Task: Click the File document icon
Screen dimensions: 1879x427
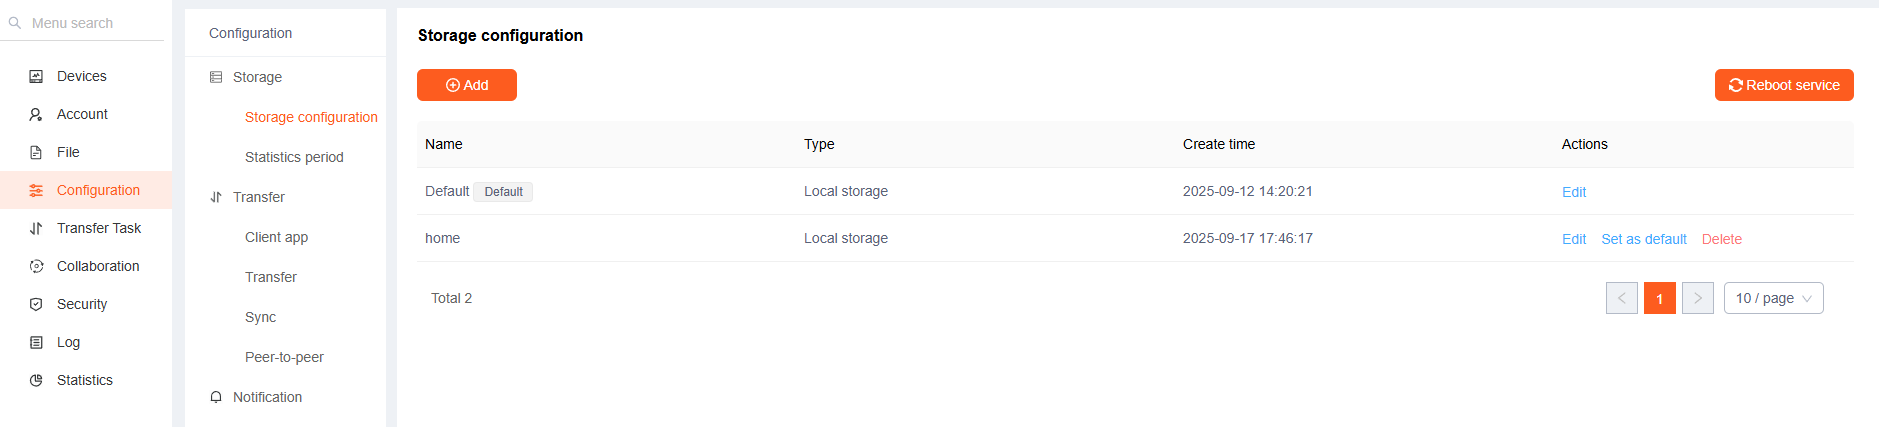Action: click(36, 152)
